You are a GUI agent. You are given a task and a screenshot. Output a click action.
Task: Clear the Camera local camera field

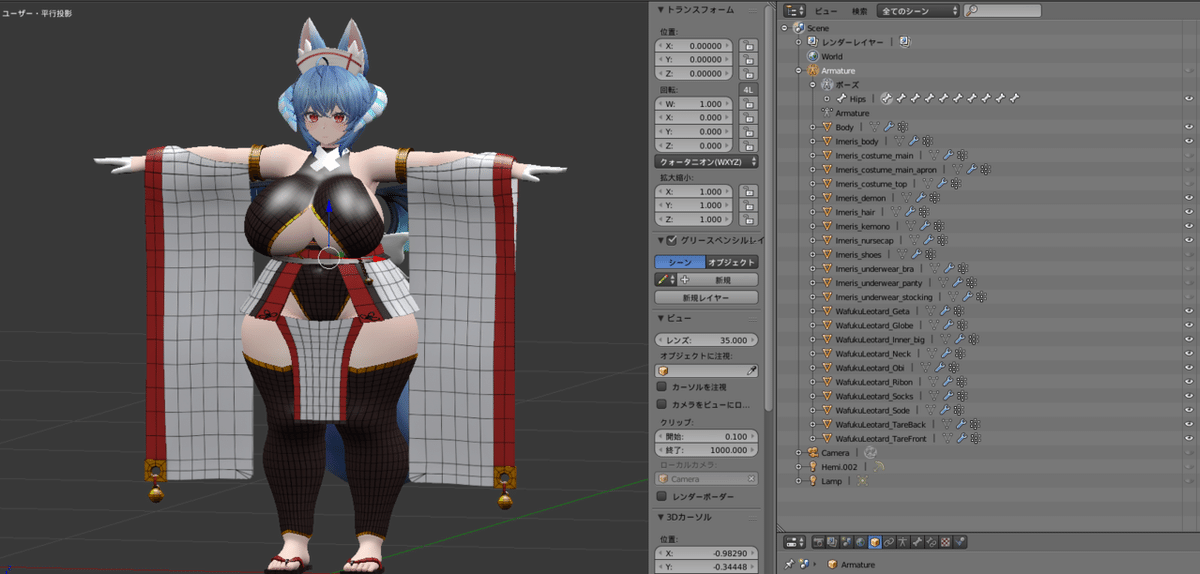click(x=752, y=479)
